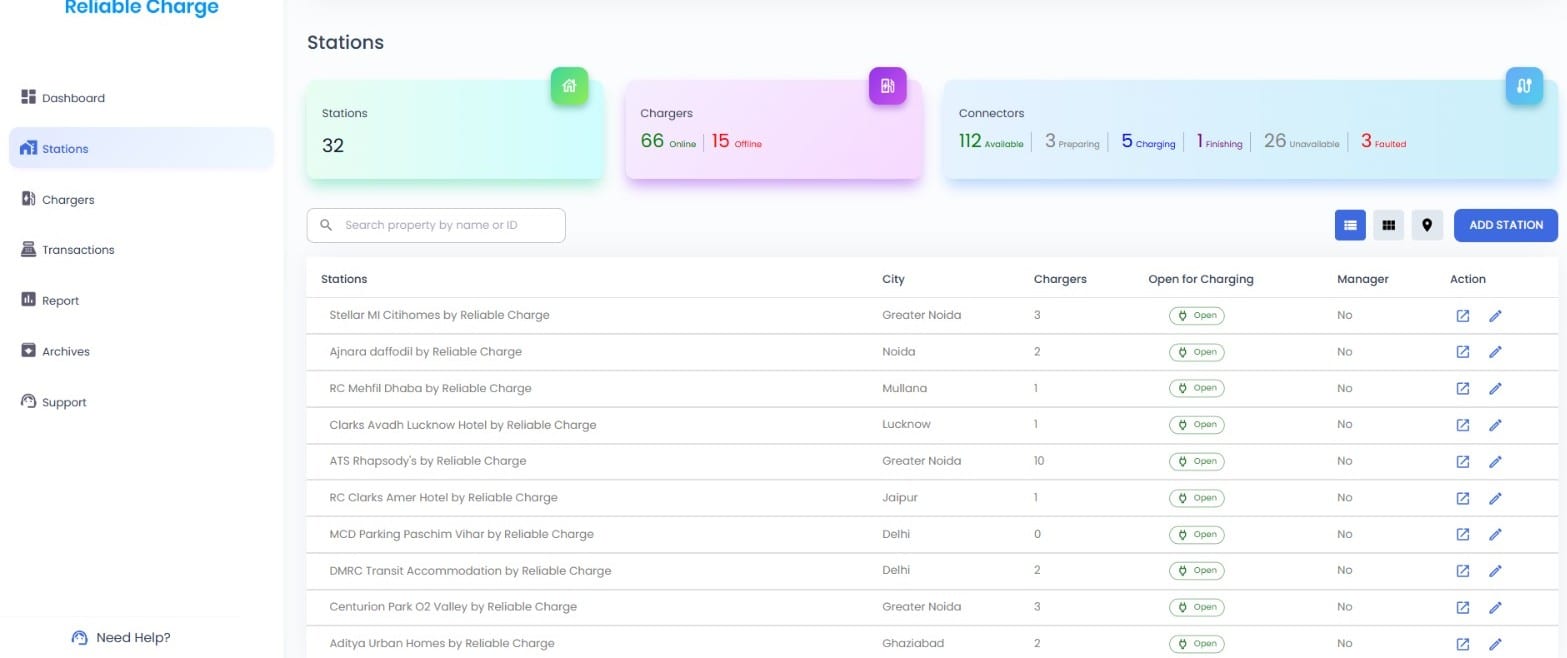Open ATS Rhapsody's station details icon
The height and width of the screenshot is (658, 1567).
(x=1463, y=462)
